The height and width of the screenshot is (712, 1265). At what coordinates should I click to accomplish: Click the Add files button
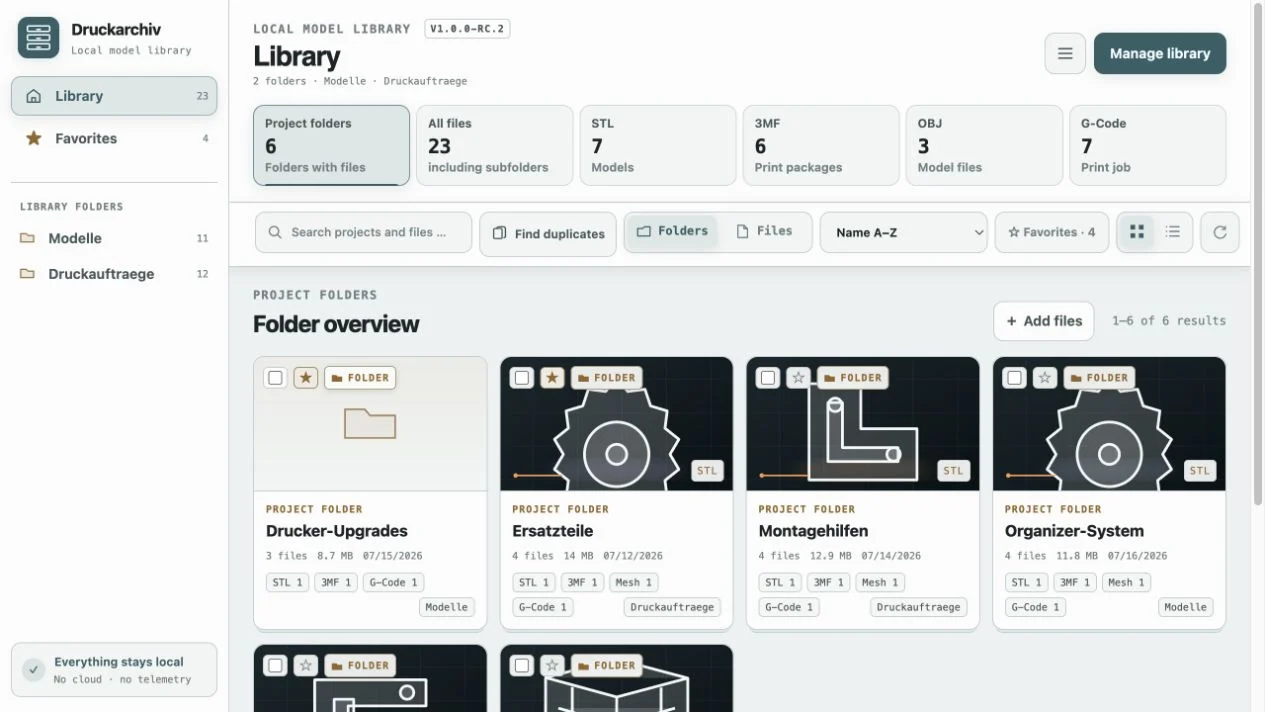coord(1044,321)
